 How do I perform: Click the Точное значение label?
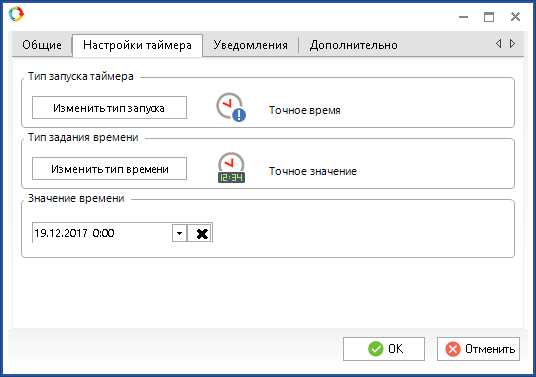tap(312, 171)
